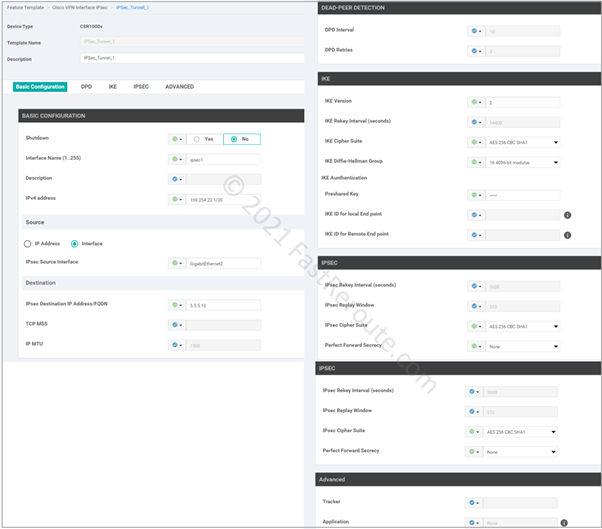Open the scope selector icon for Application
This screenshot has height=529, width=602.
click(x=474, y=522)
